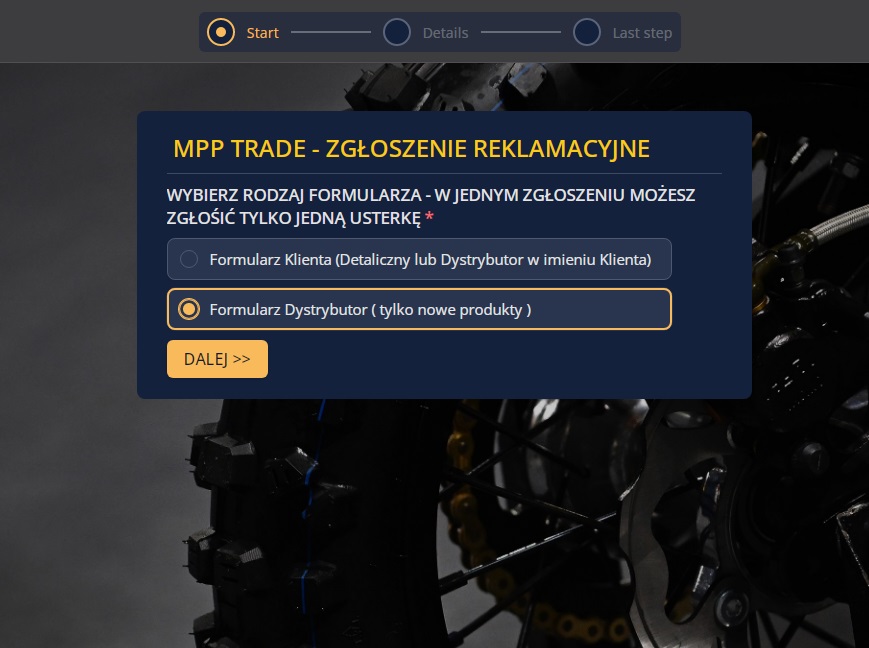
Task: Choose the Formularz Dystrybutor option label text
Action: [x=370, y=309]
